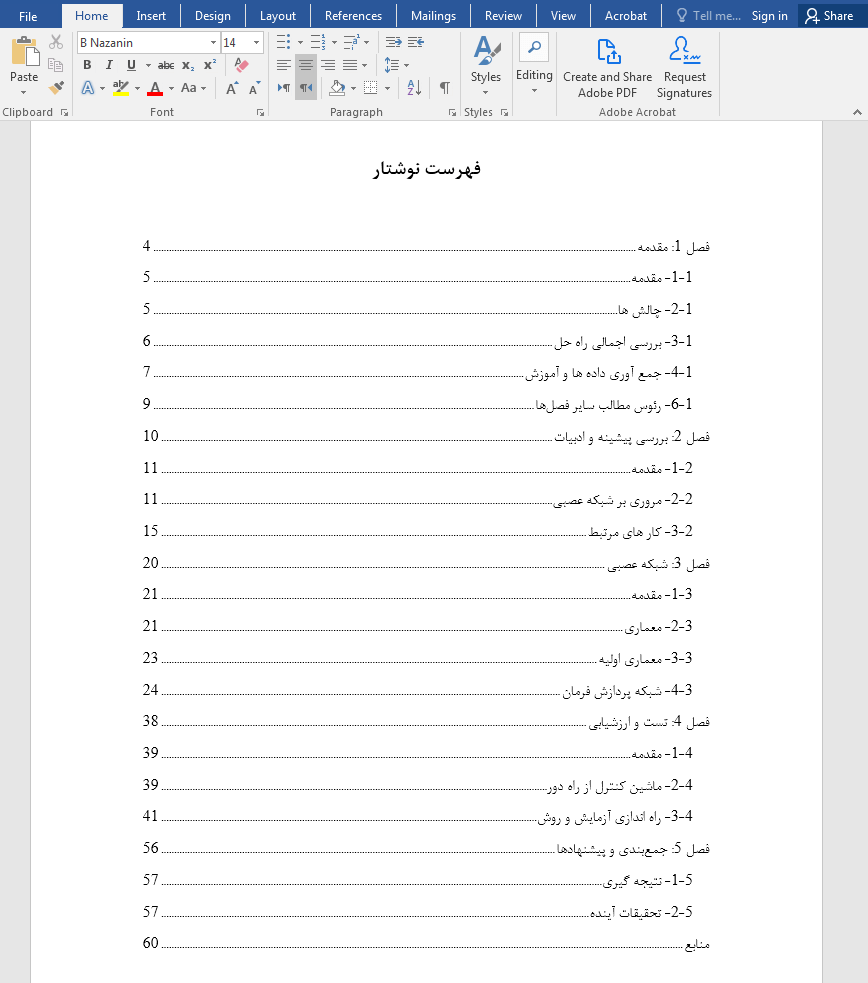Expand font color dropdown arrow

click(x=171, y=88)
